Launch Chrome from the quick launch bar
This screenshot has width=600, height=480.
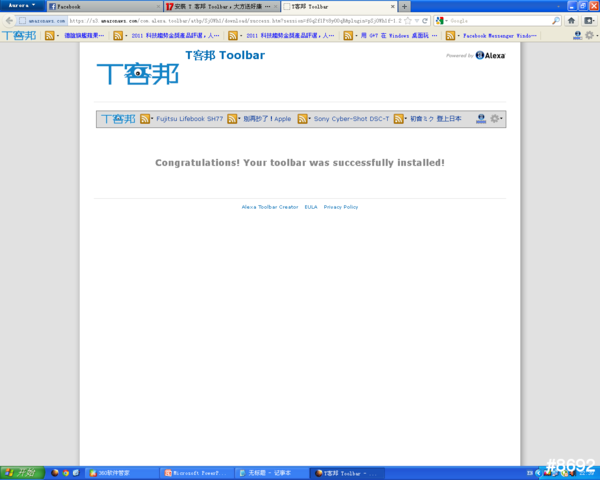(65, 473)
